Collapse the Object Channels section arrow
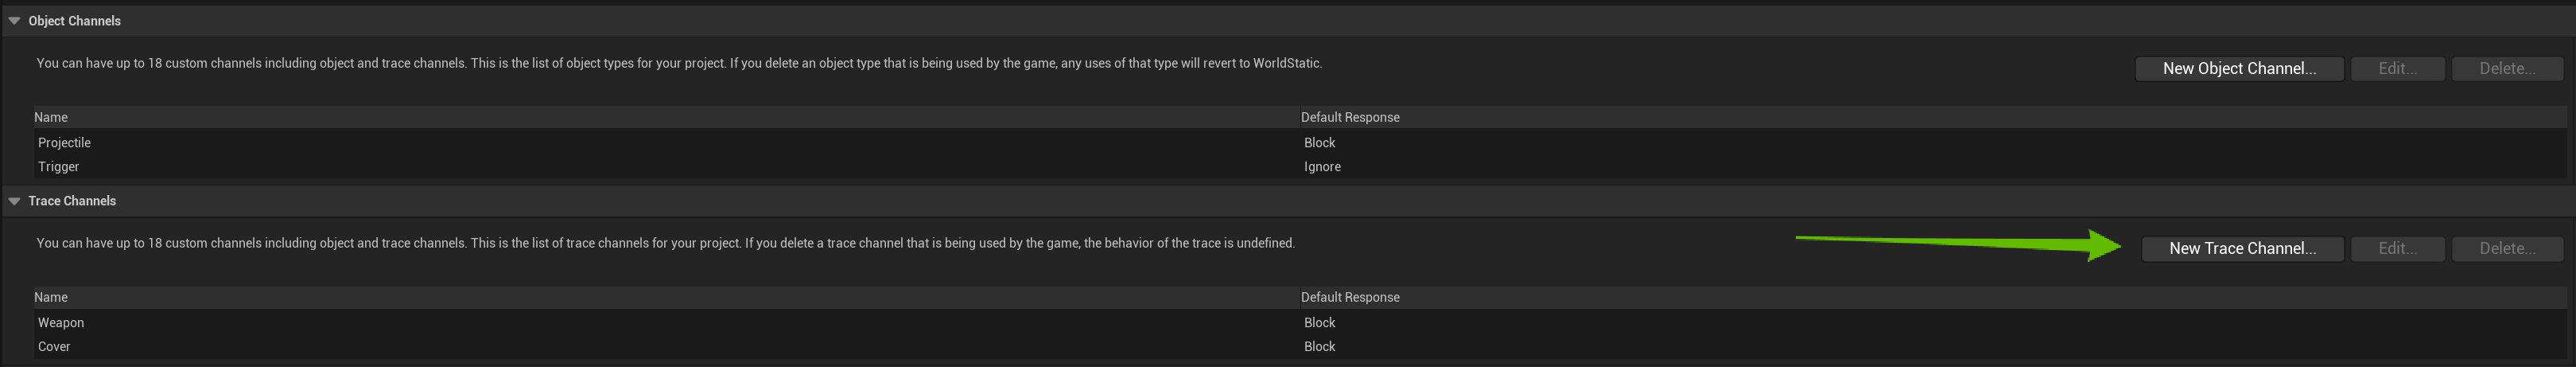2576x367 pixels. pyautogui.click(x=14, y=21)
